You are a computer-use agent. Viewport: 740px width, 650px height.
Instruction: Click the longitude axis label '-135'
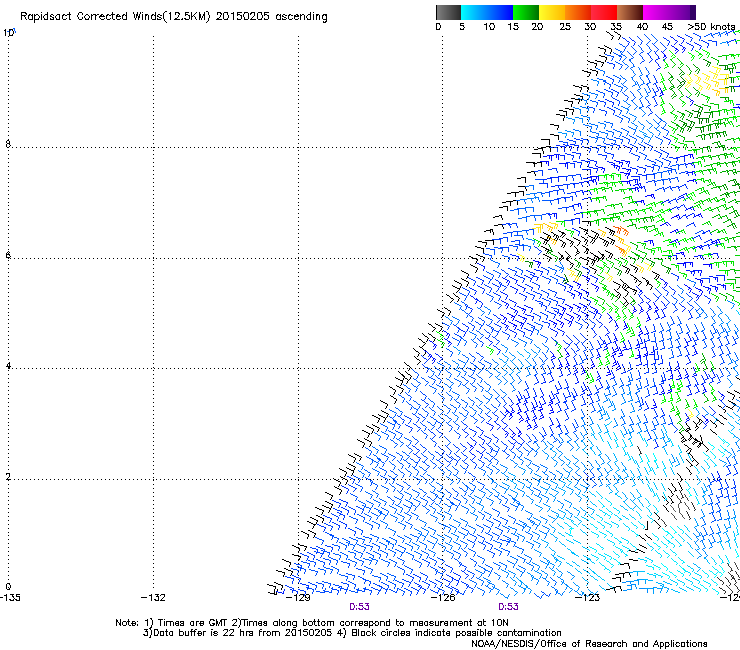click(10, 598)
